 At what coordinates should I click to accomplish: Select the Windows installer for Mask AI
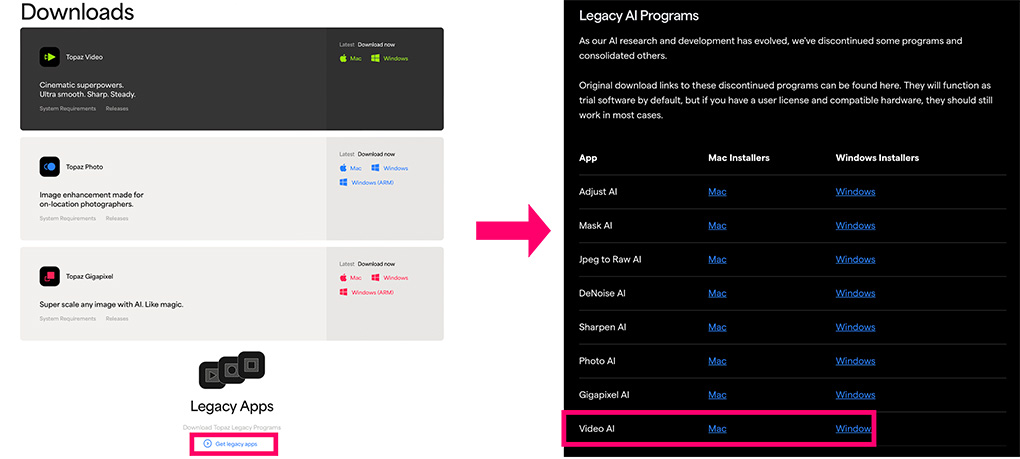tap(855, 226)
